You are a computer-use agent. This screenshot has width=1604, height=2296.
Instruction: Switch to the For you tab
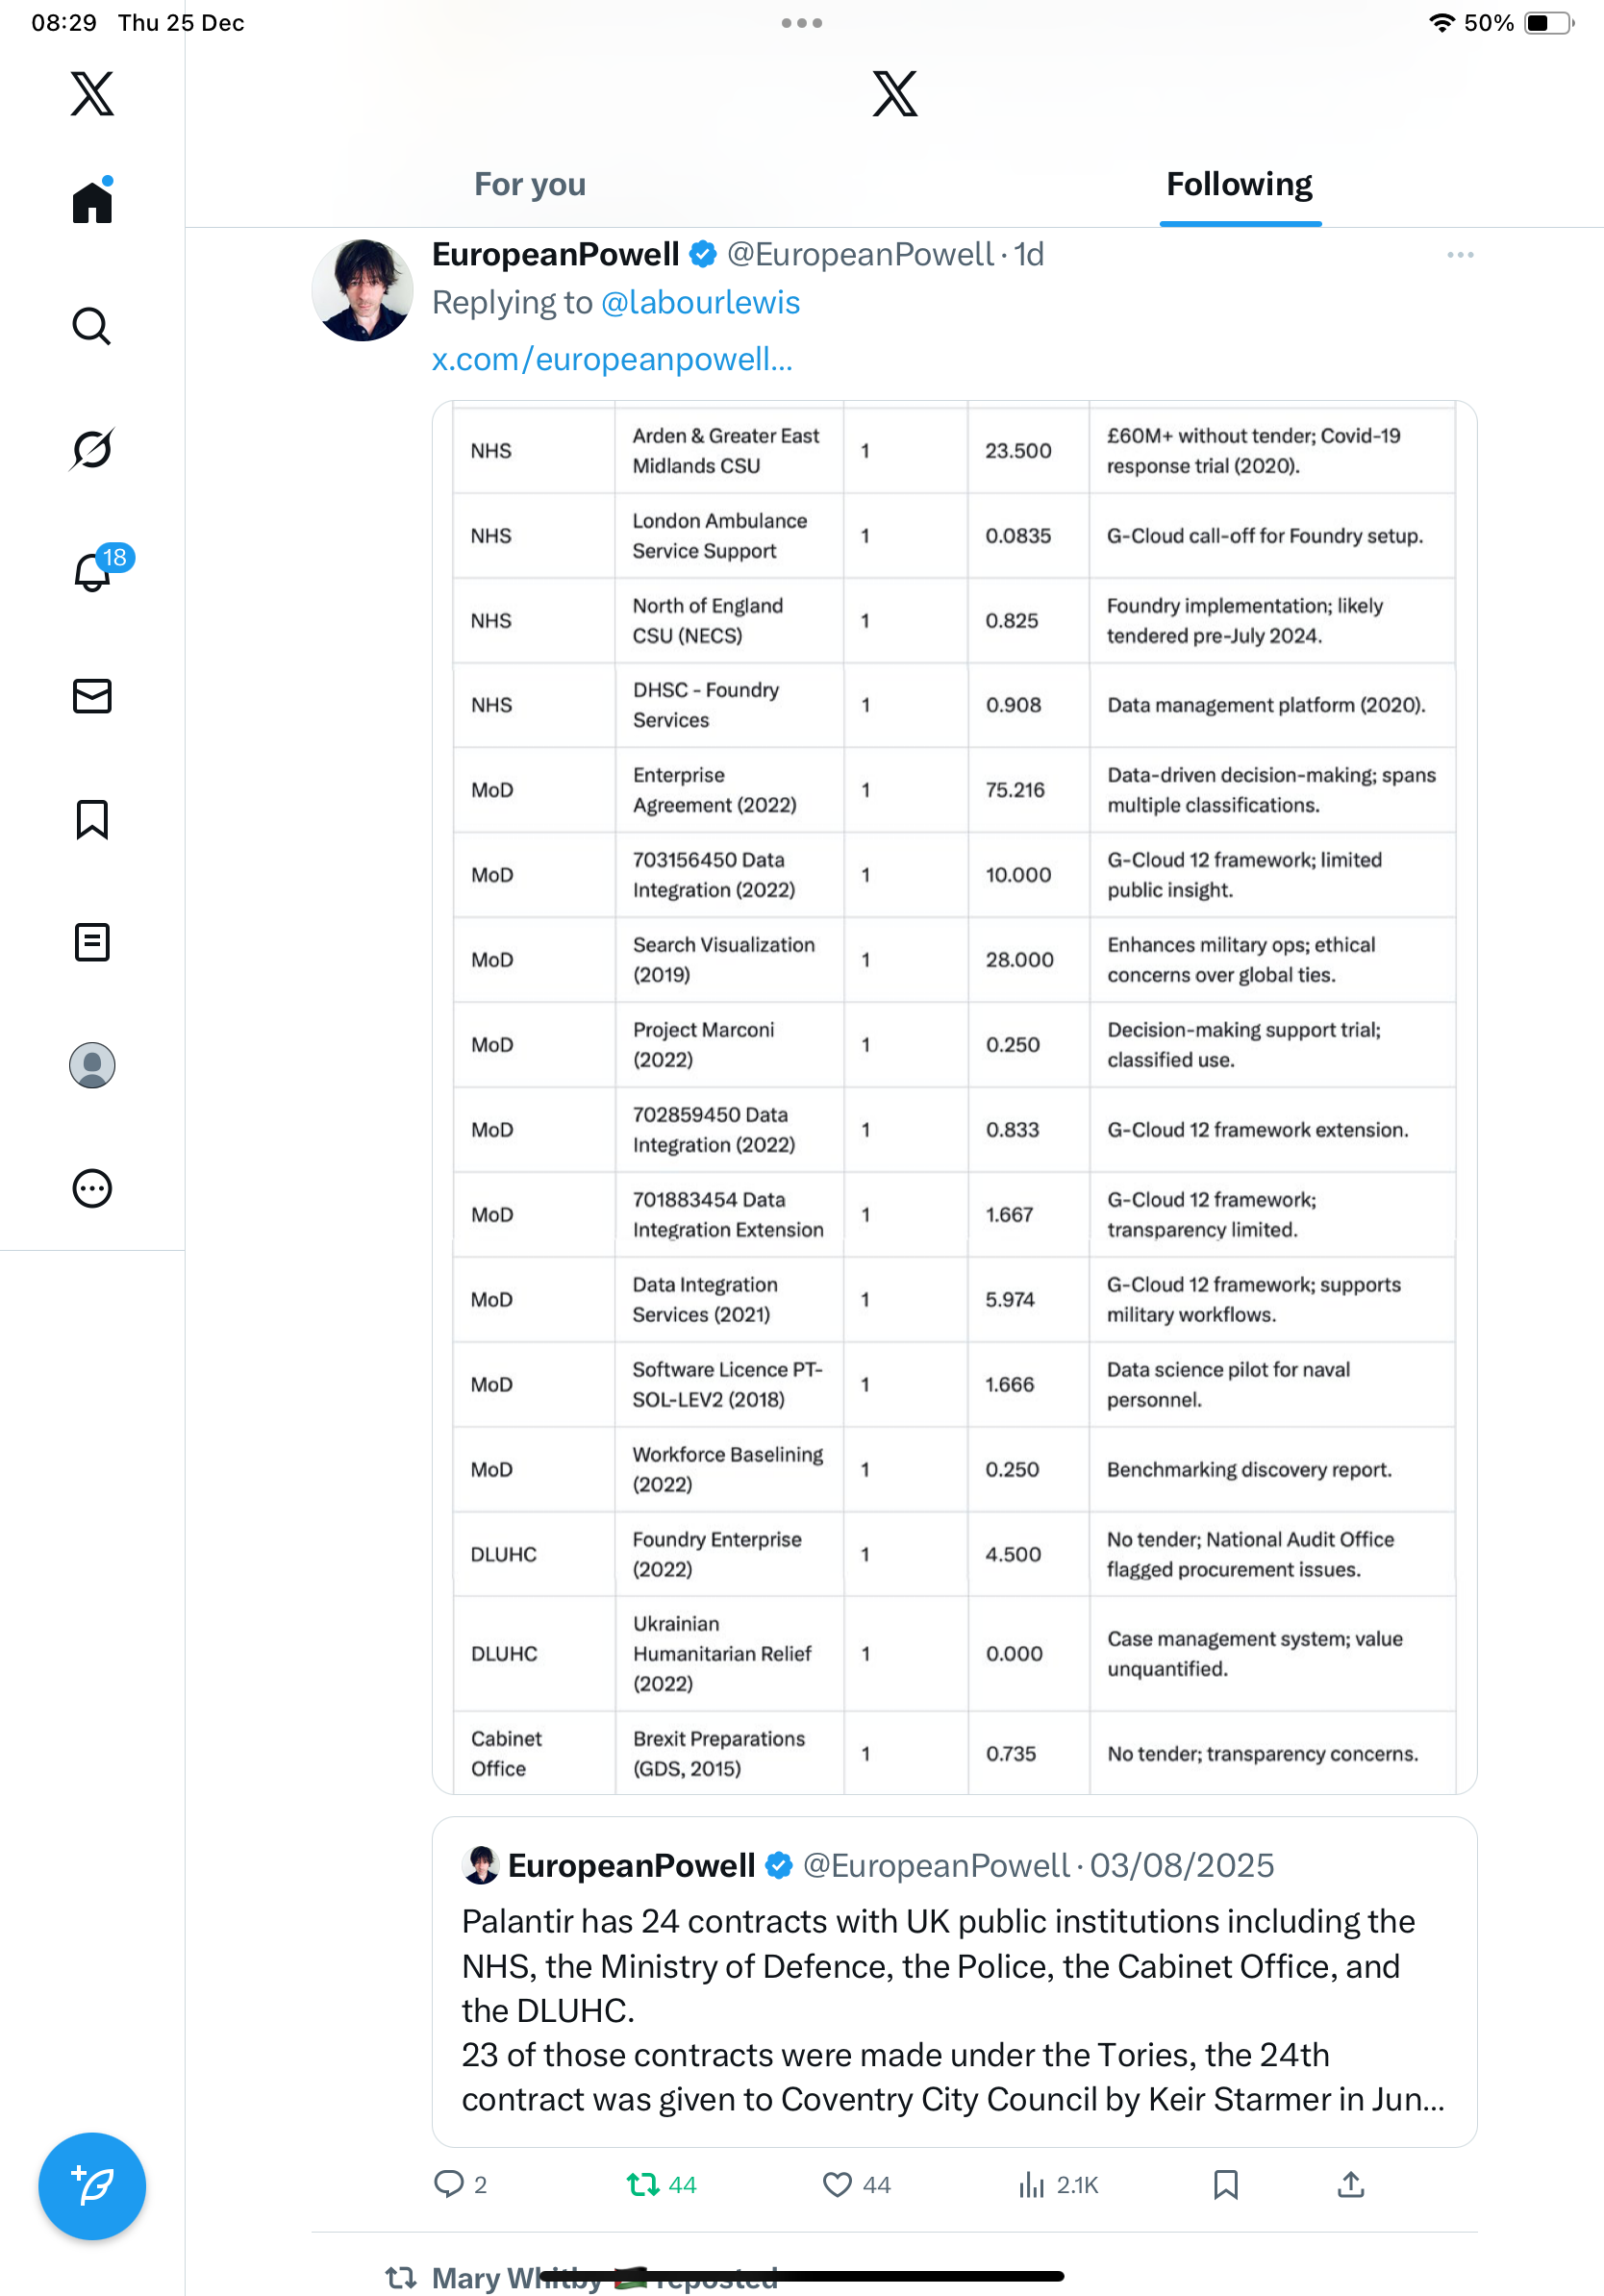click(x=530, y=185)
